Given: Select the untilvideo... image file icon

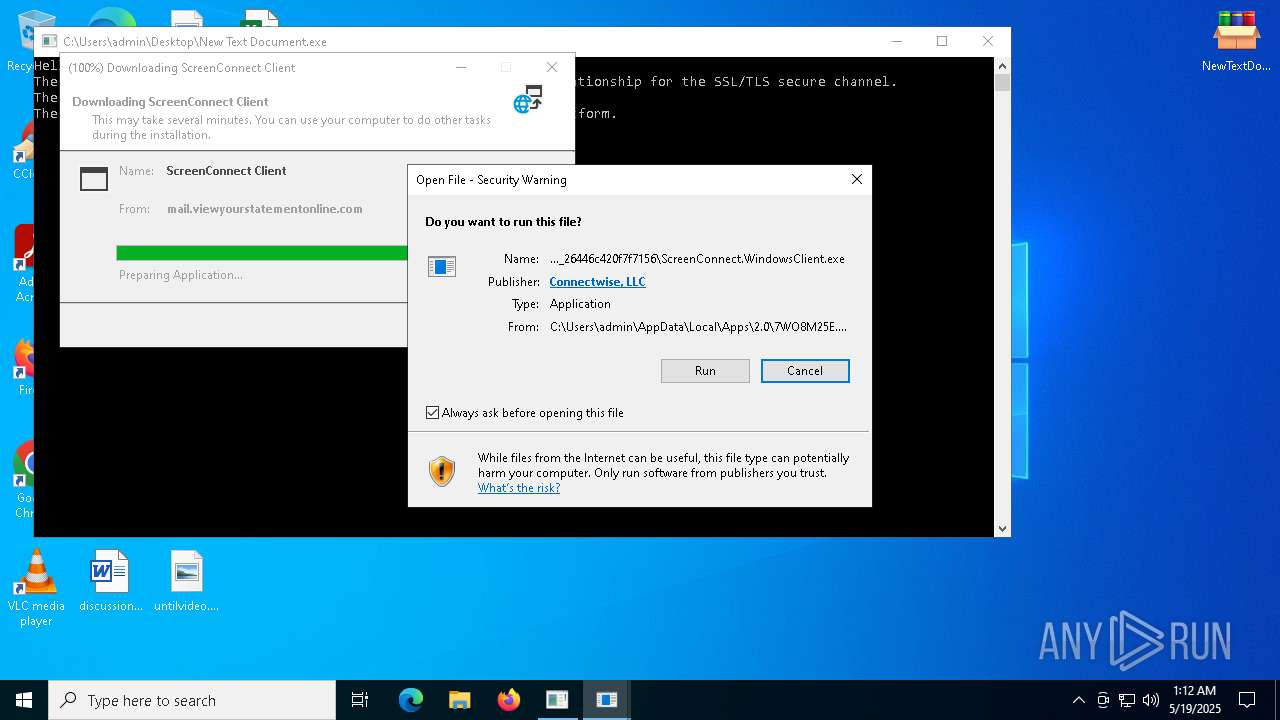Looking at the screenshot, I should click(187, 581).
